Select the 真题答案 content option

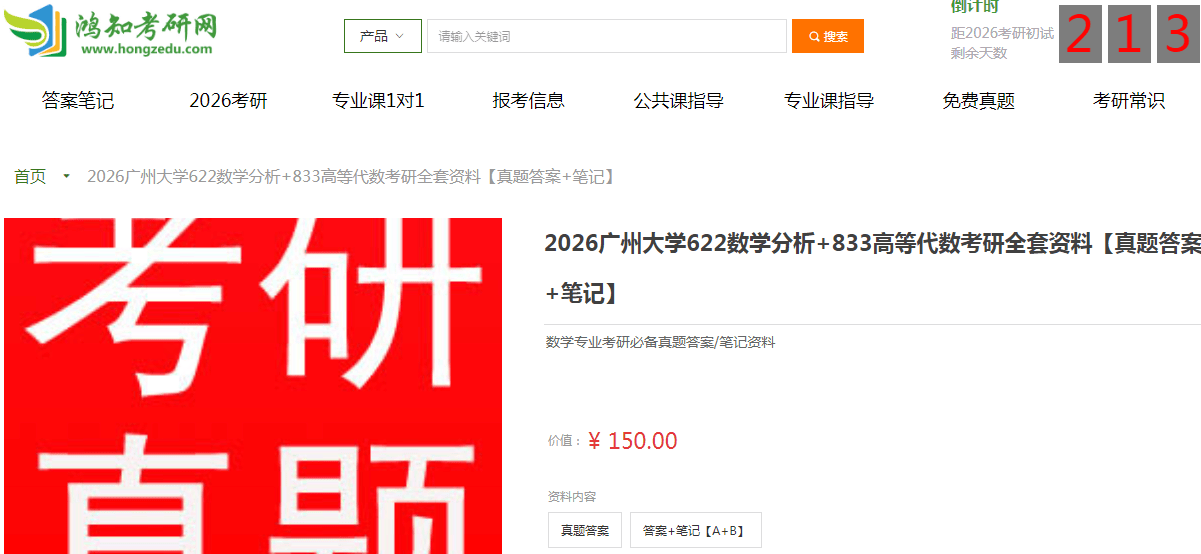click(x=585, y=531)
